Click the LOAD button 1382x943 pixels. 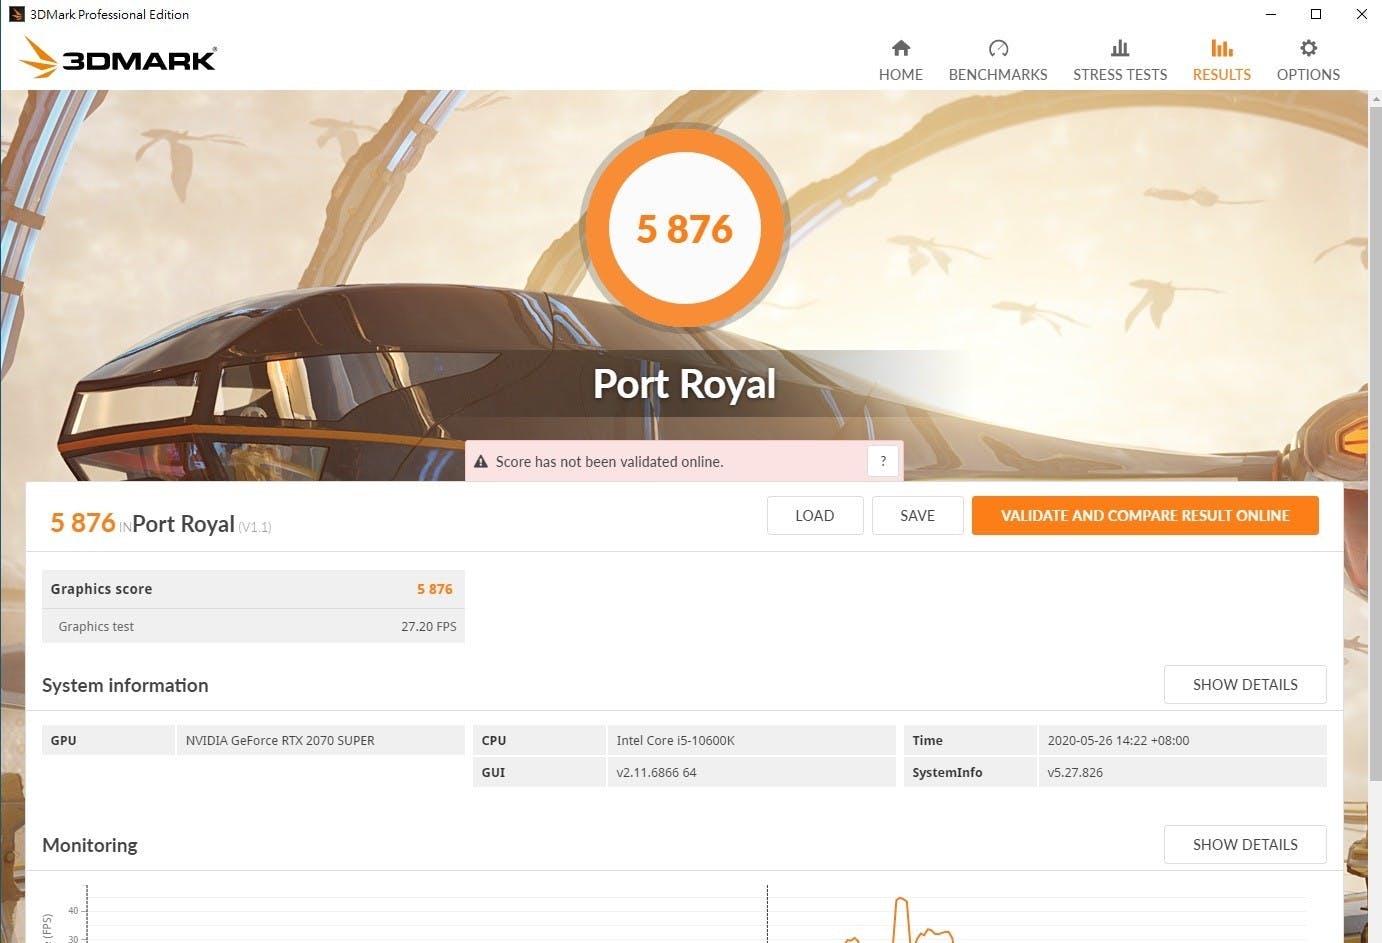tap(815, 516)
